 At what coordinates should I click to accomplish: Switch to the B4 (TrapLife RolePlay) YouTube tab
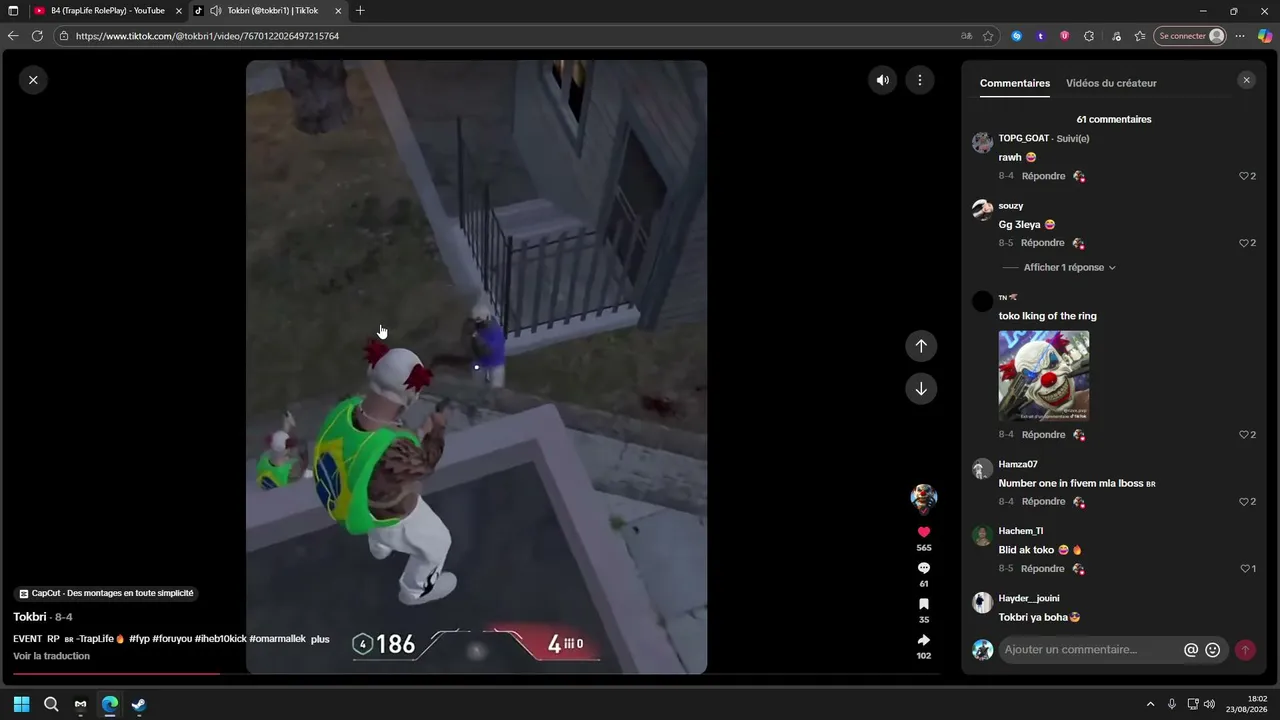[108, 11]
